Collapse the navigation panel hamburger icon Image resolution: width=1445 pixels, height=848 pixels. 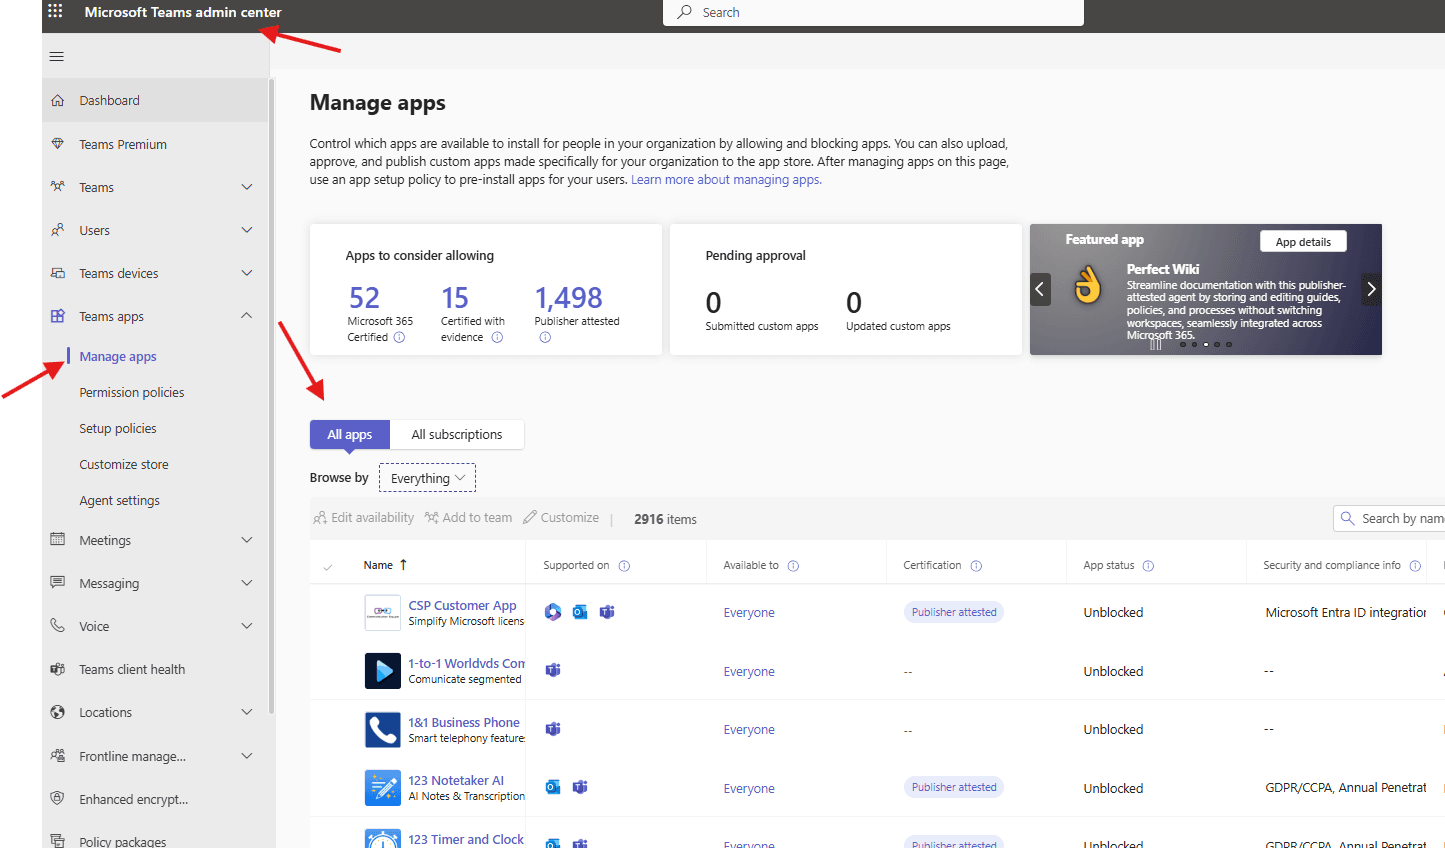[x=56, y=56]
